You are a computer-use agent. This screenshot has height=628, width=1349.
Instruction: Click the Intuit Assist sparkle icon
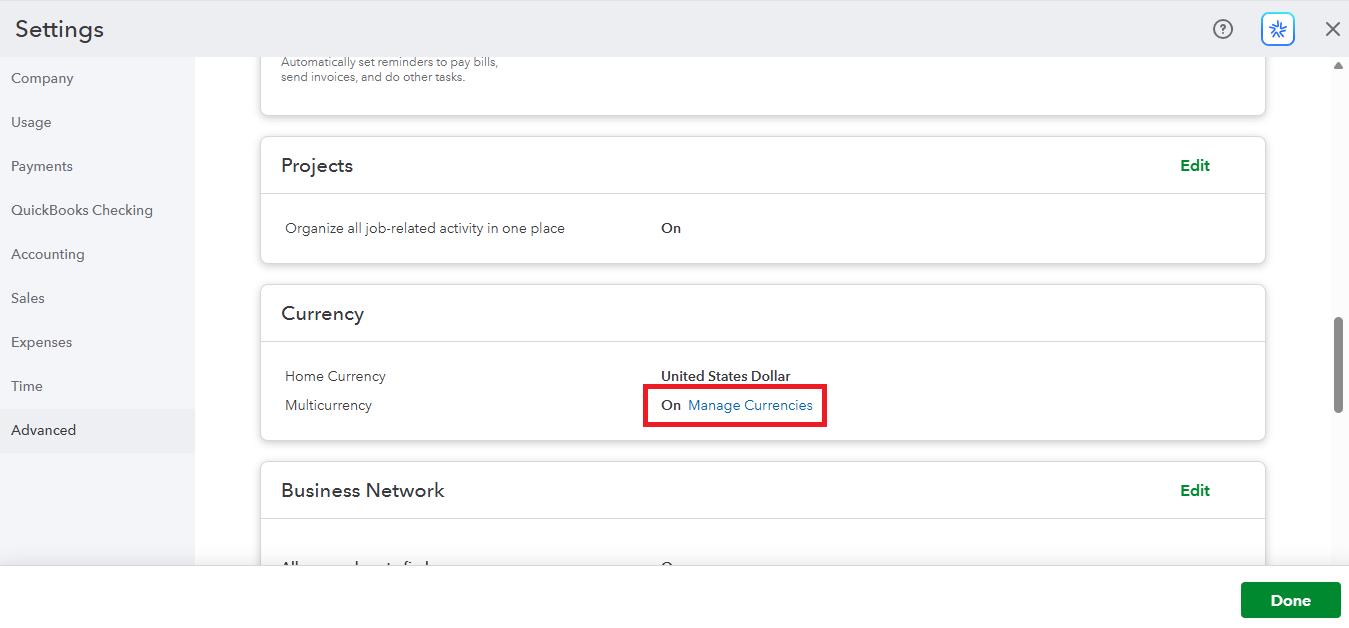[x=1278, y=29]
